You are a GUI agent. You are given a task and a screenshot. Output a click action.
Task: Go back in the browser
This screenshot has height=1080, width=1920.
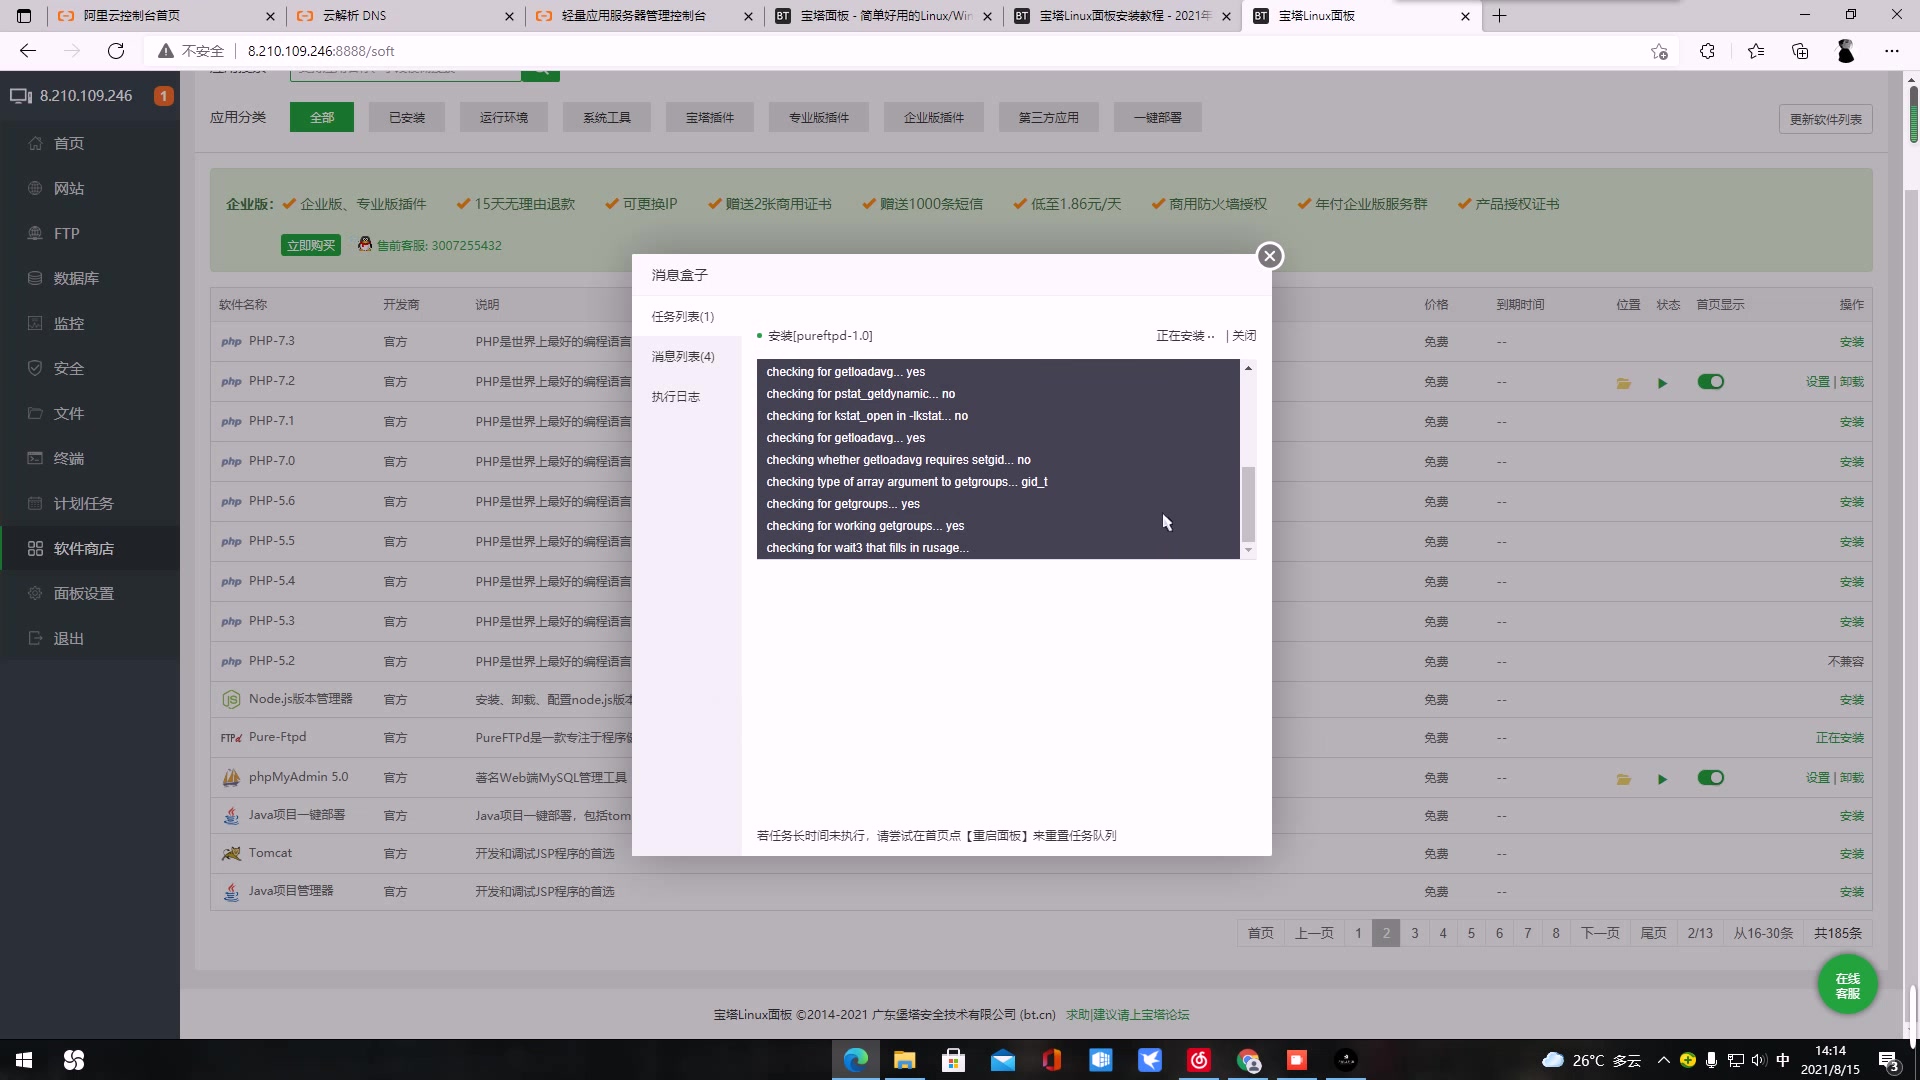coord(28,51)
